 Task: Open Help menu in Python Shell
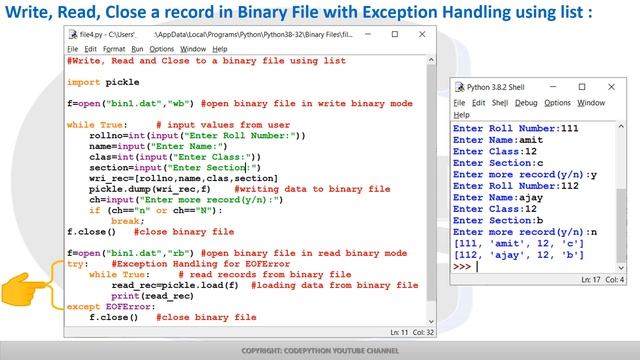(x=462, y=115)
